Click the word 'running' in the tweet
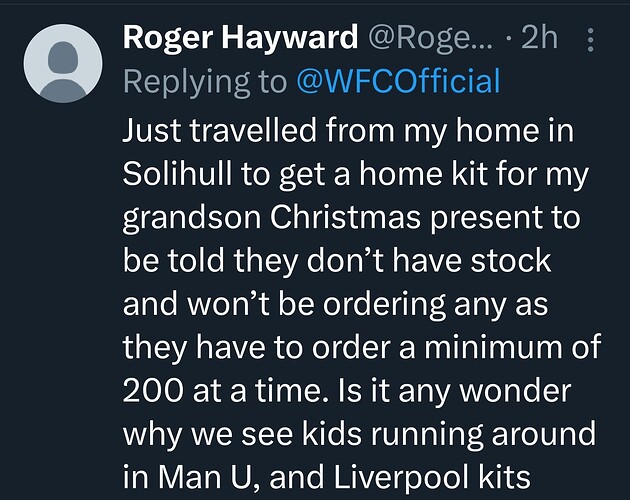630x500 pixels. click(427, 435)
